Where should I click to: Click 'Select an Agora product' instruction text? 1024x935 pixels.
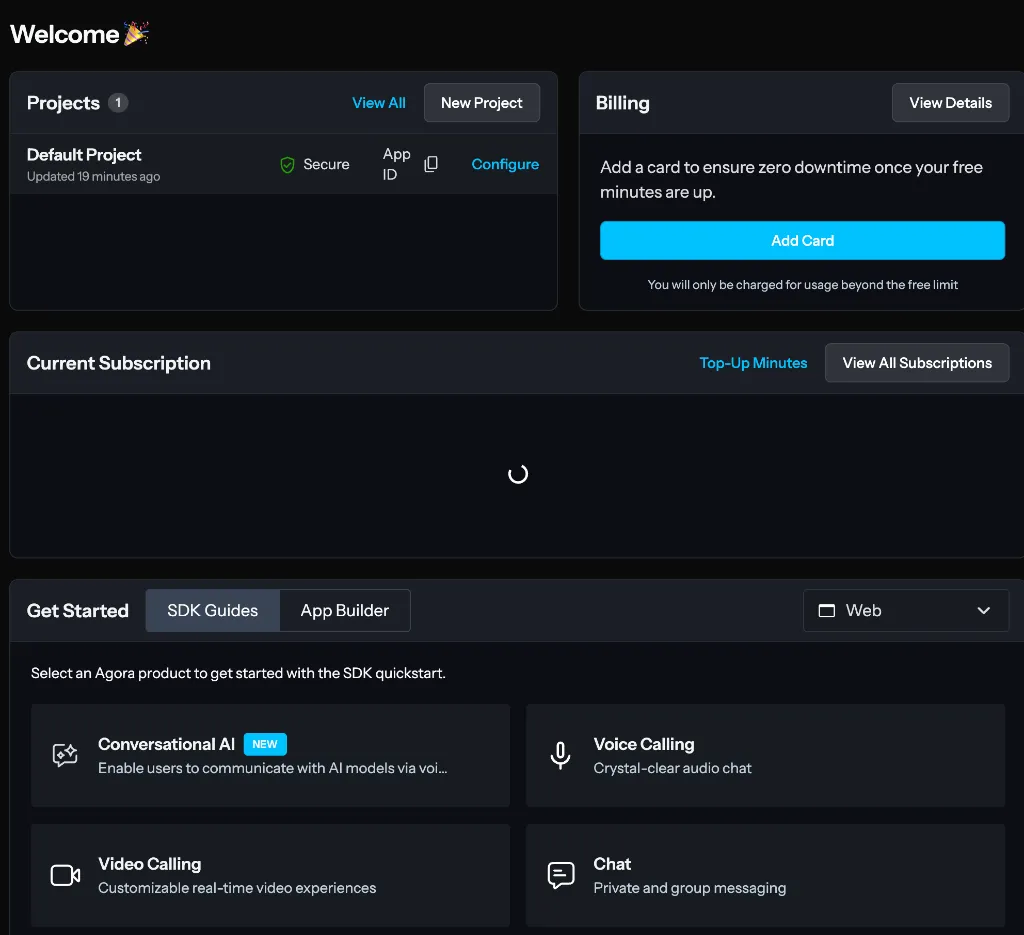click(238, 673)
